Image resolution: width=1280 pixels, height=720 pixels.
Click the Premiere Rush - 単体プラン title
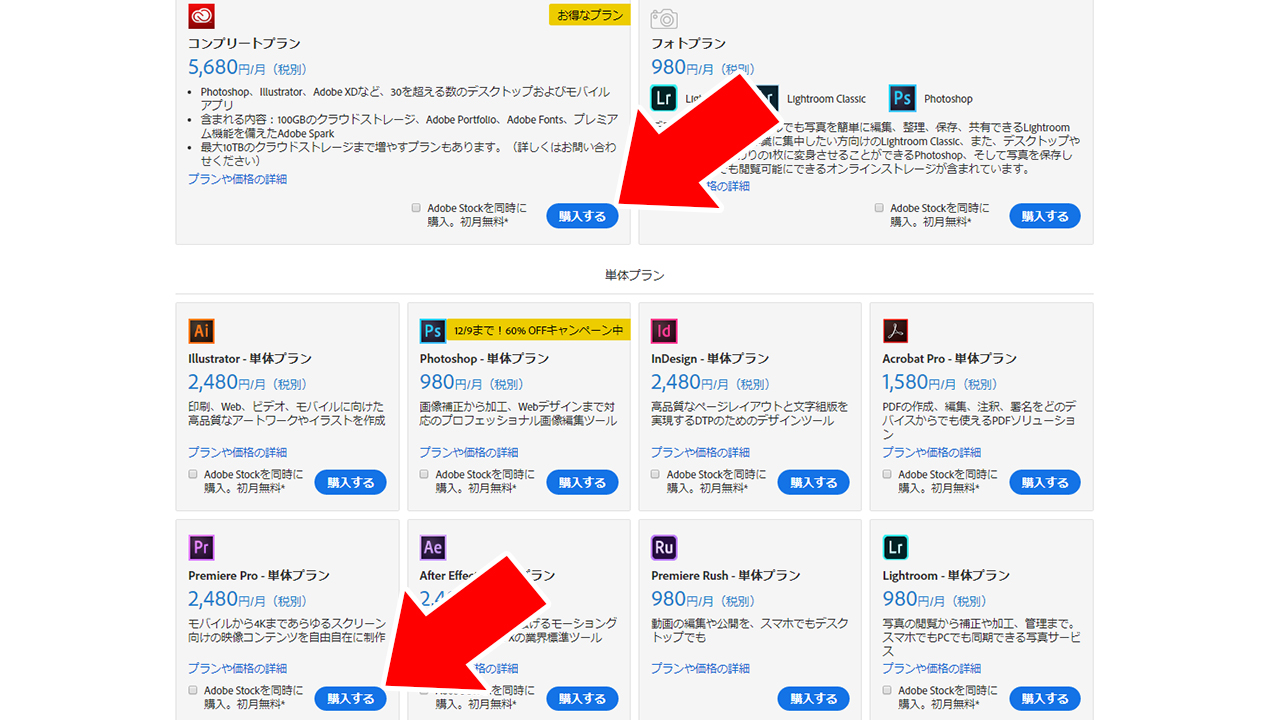click(726, 576)
